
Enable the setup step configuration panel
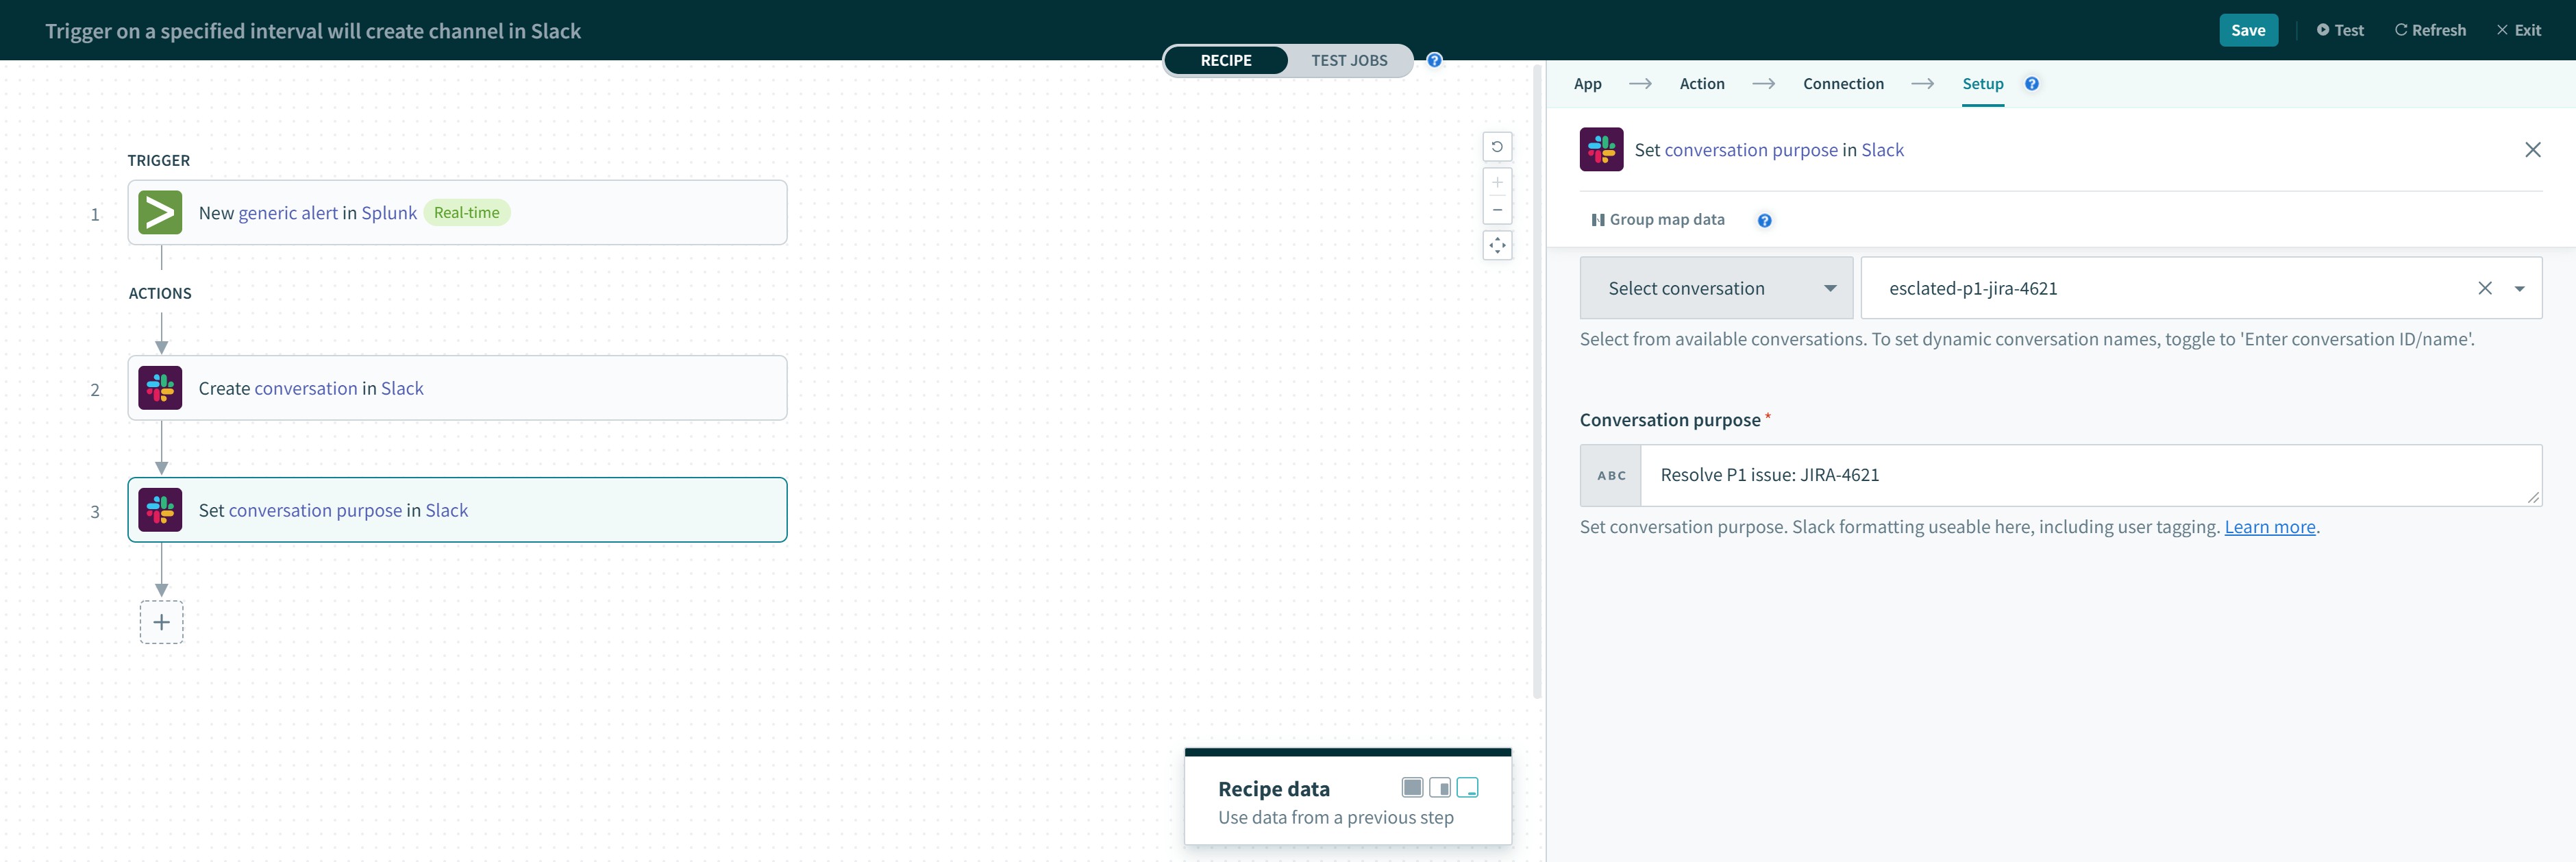(1981, 82)
